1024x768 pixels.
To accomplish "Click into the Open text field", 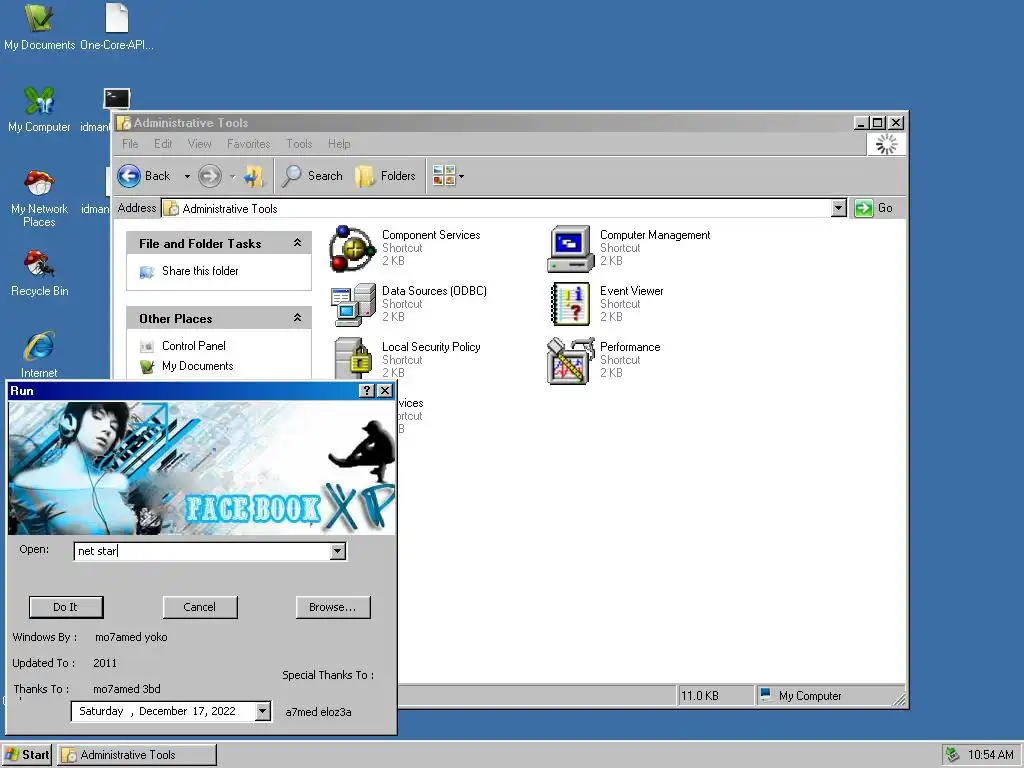I will pos(202,551).
